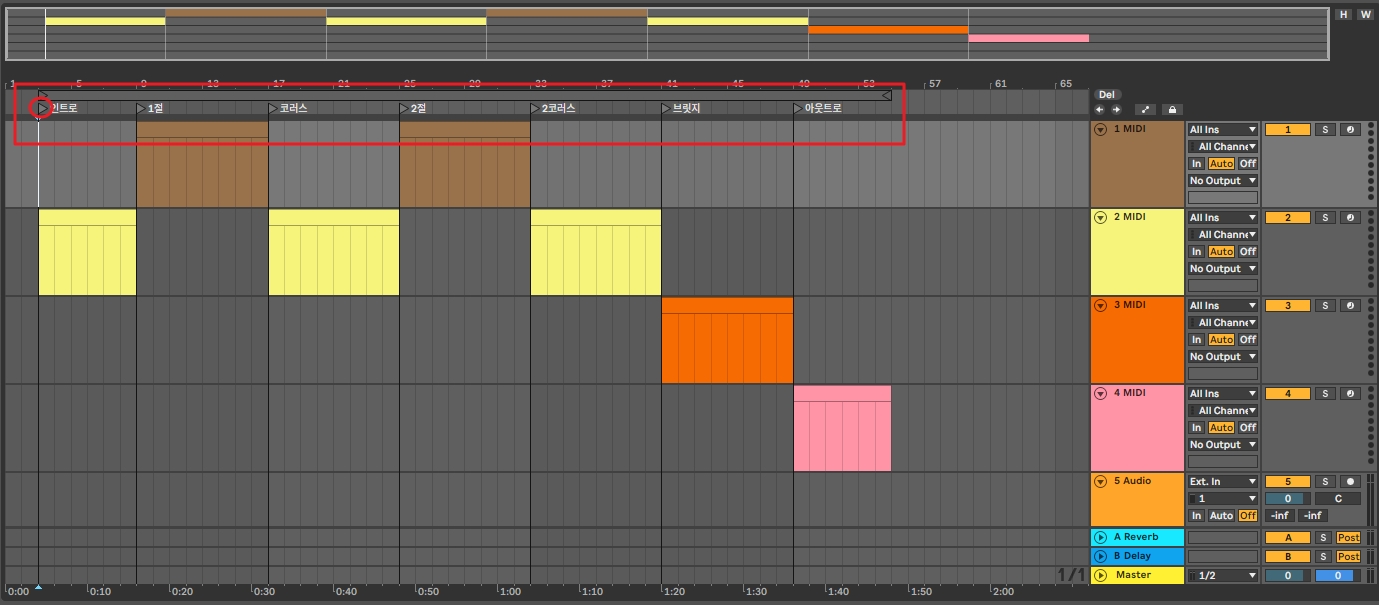Screen dimensions: 1379x605
Task: Toggle track activator 4 on 4 MIDI
Action: point(1287,394)
